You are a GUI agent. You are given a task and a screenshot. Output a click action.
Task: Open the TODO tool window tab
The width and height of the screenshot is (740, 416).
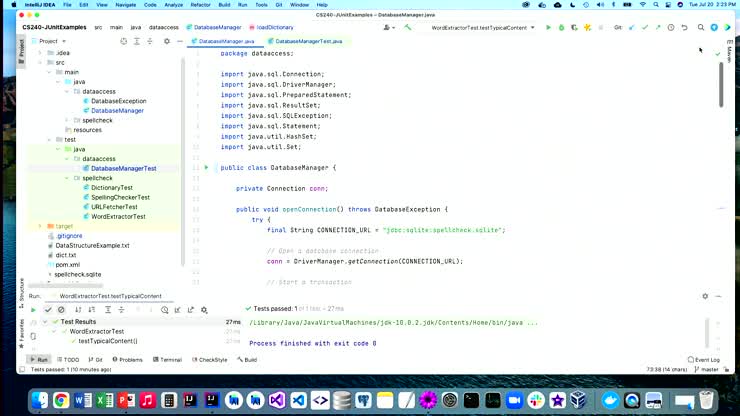(x=68, y=360)
